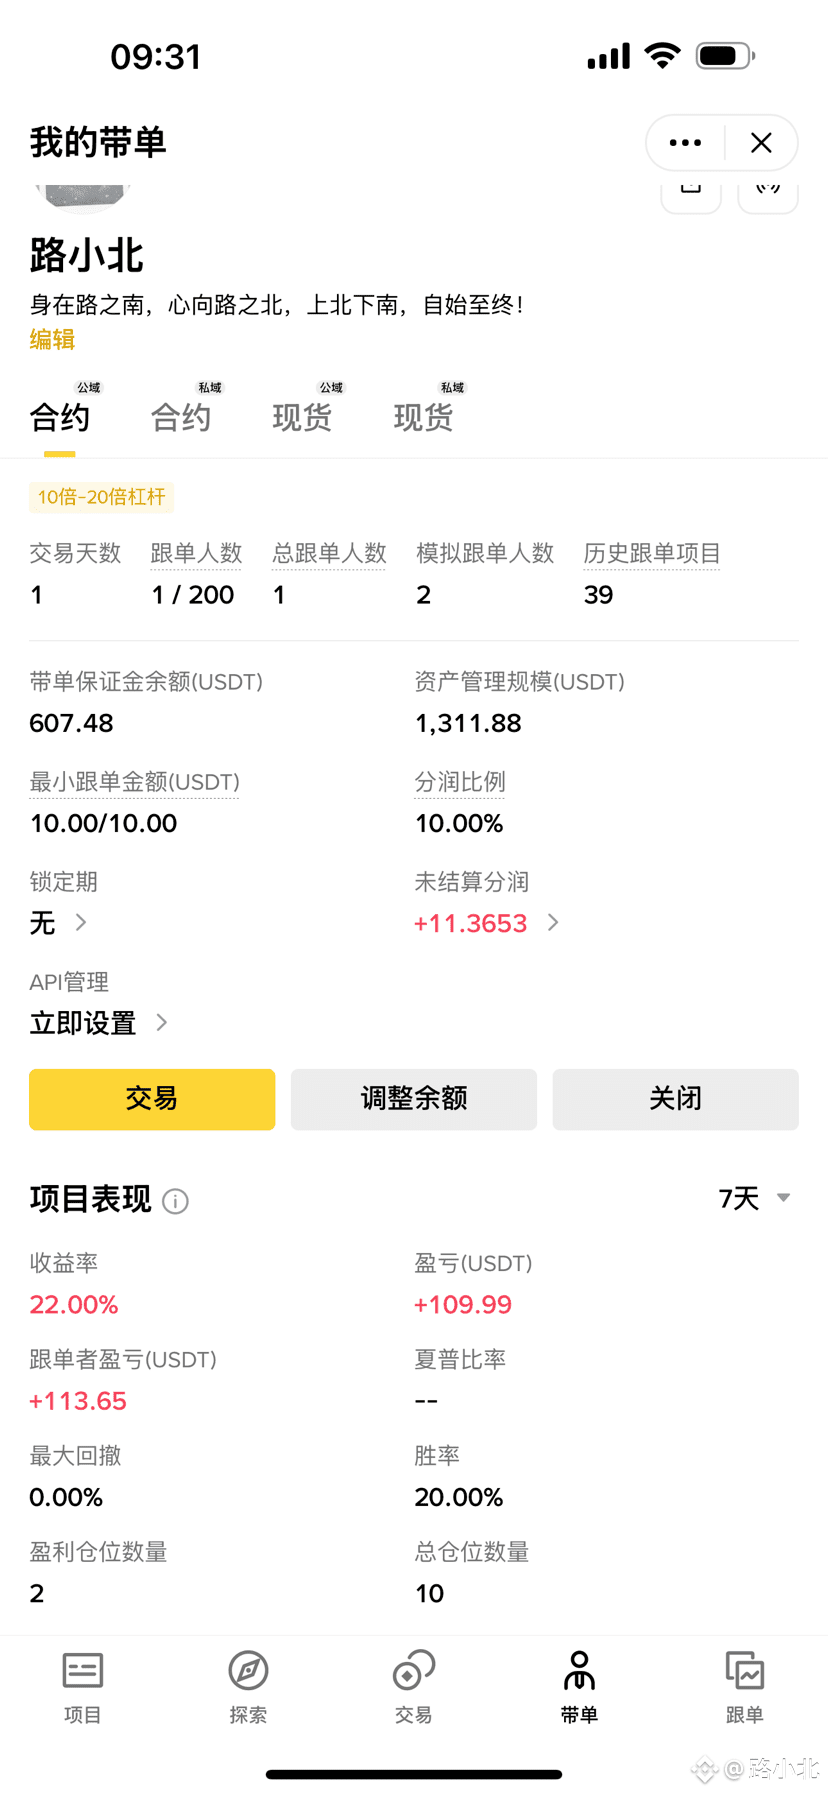Open the three-dot more options menu
This screenshot has height=1795, width=828.
click(685, 143)
